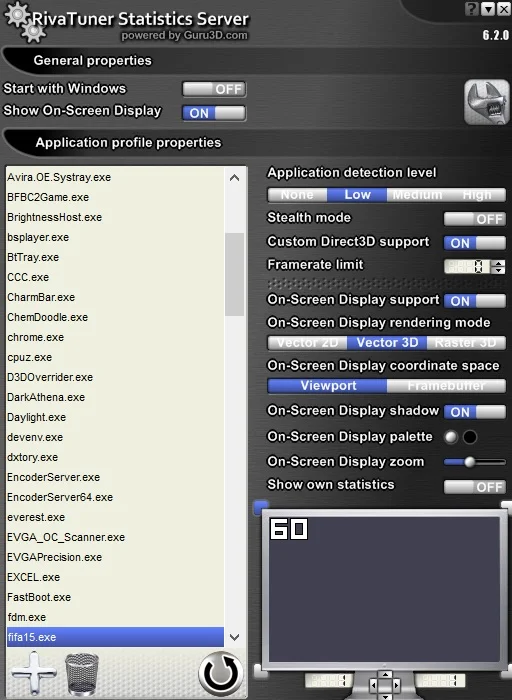
Task: Nudge OSD position right arrow under monitor
Action: (x=395, y=684)
